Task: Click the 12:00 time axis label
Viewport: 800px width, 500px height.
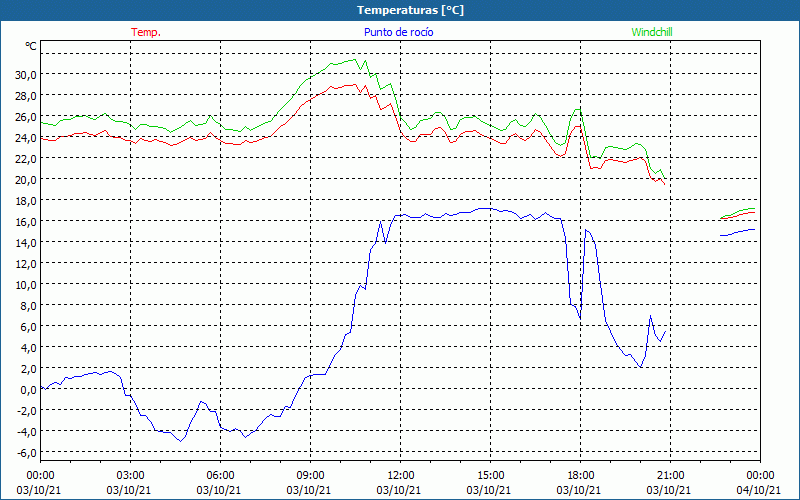Action: (401, 475)
